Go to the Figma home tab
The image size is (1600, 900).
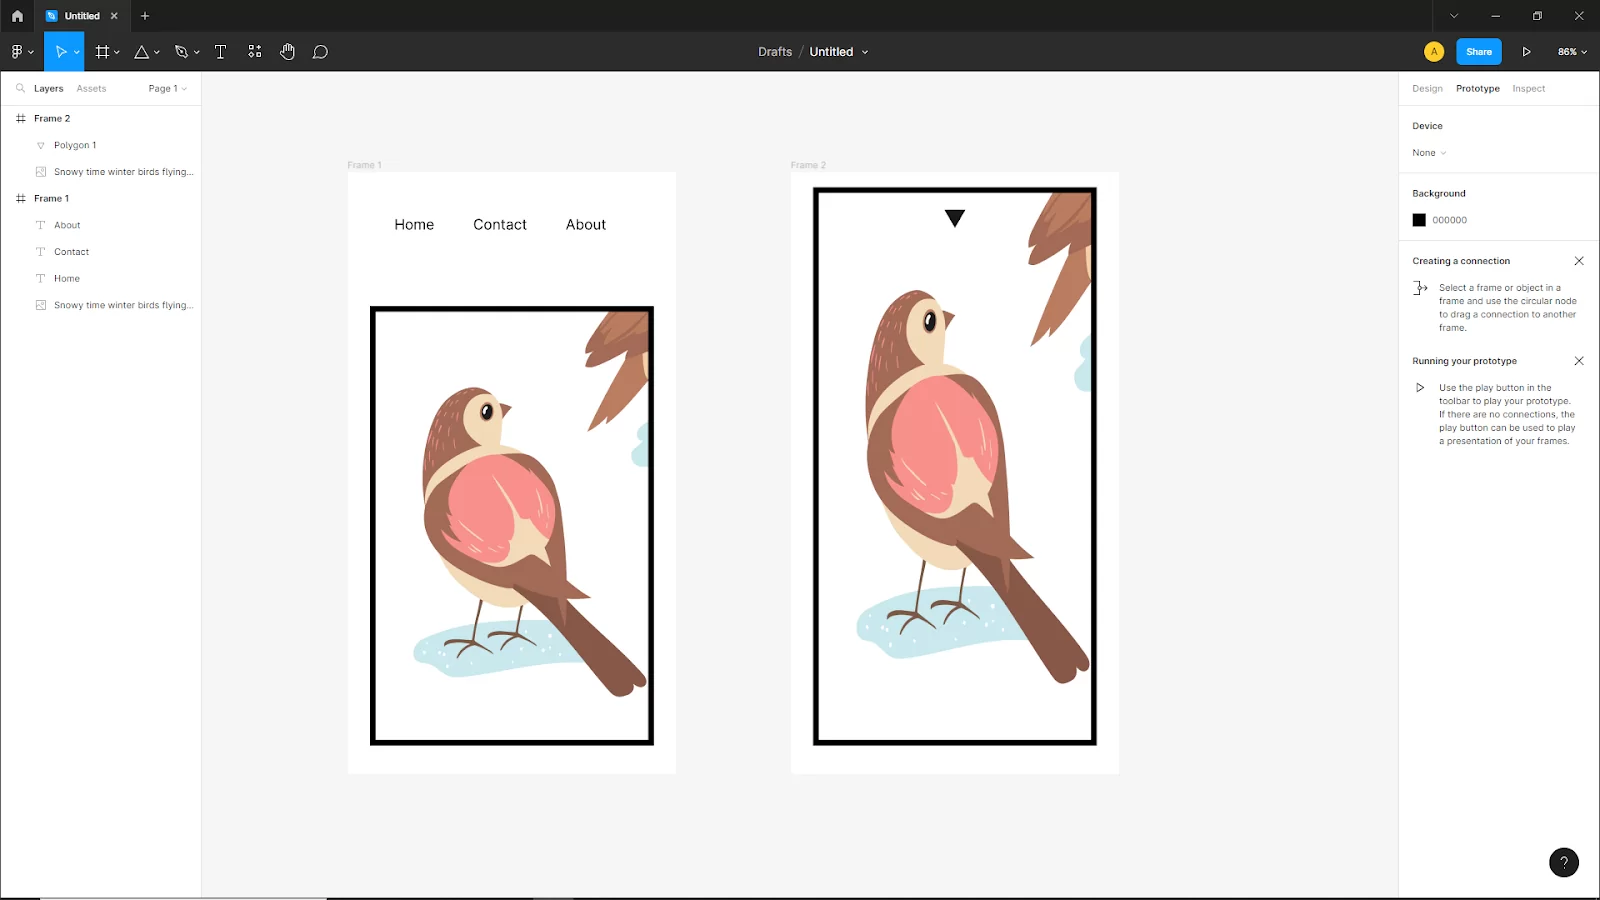[x=17, y=16]
